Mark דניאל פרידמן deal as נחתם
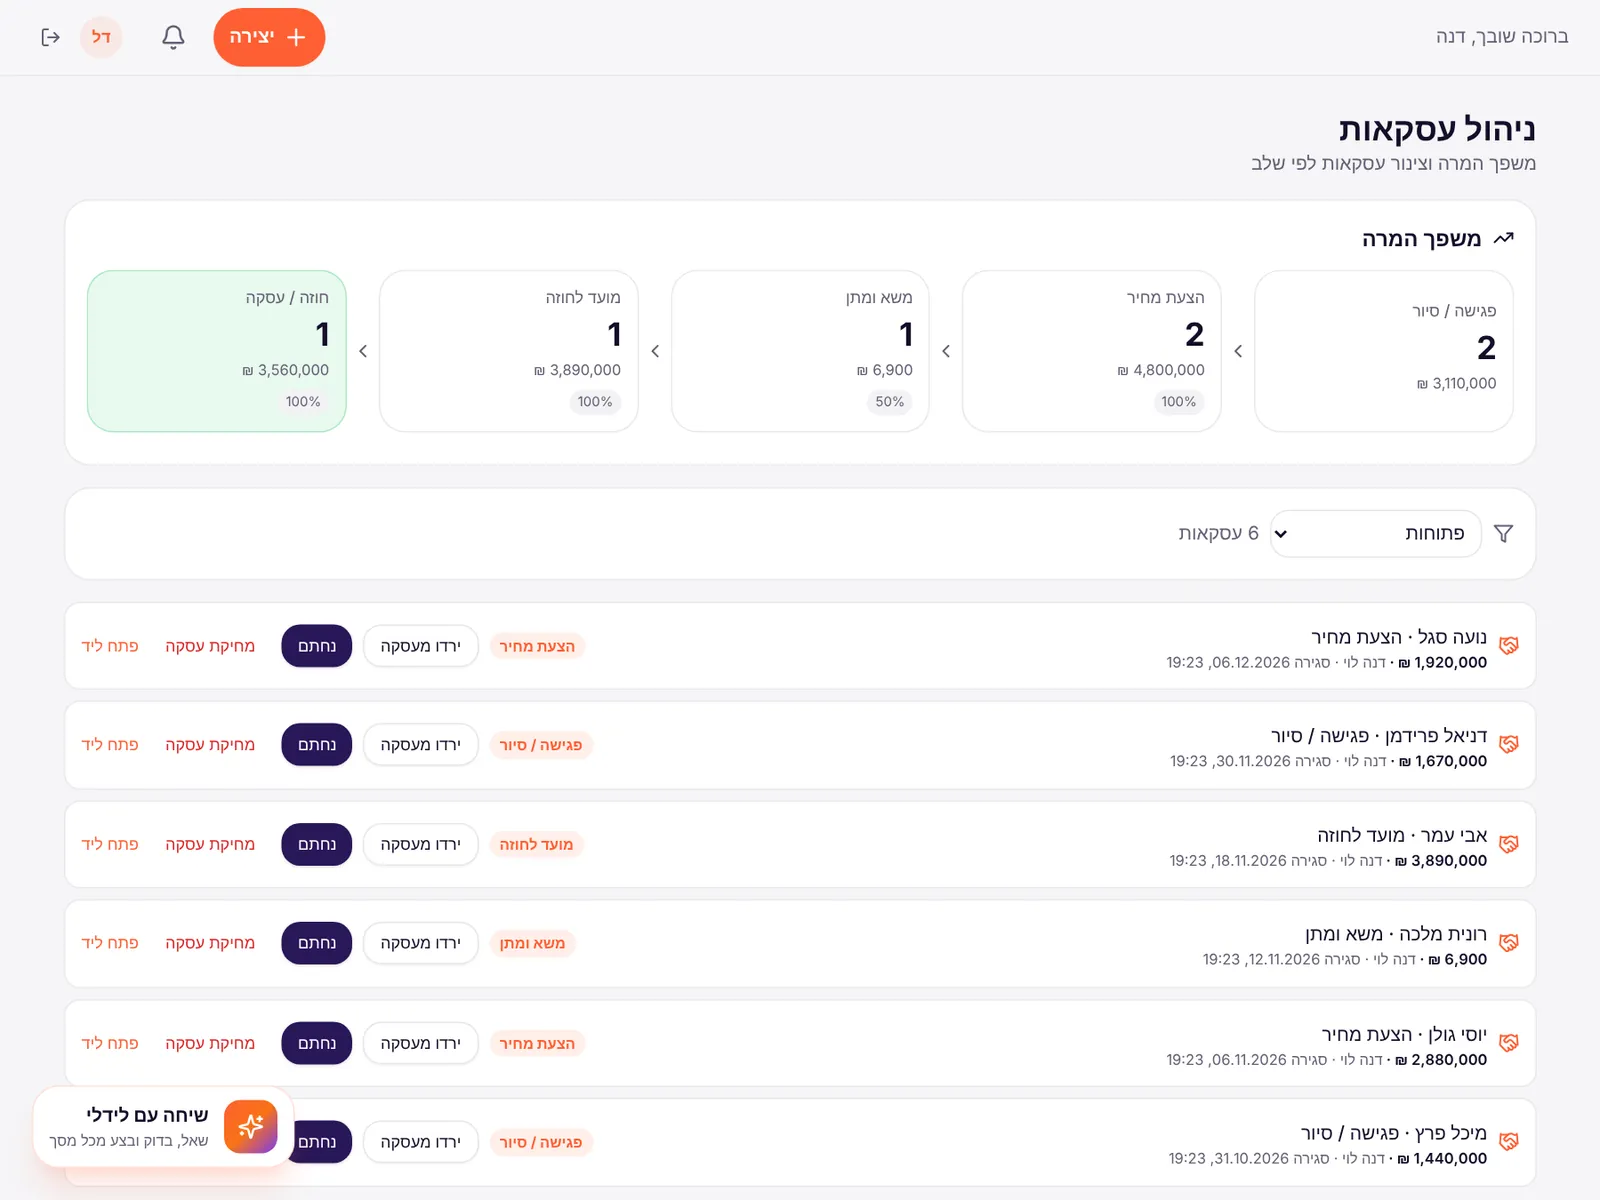The image size is (1600, 1200). 317,745
